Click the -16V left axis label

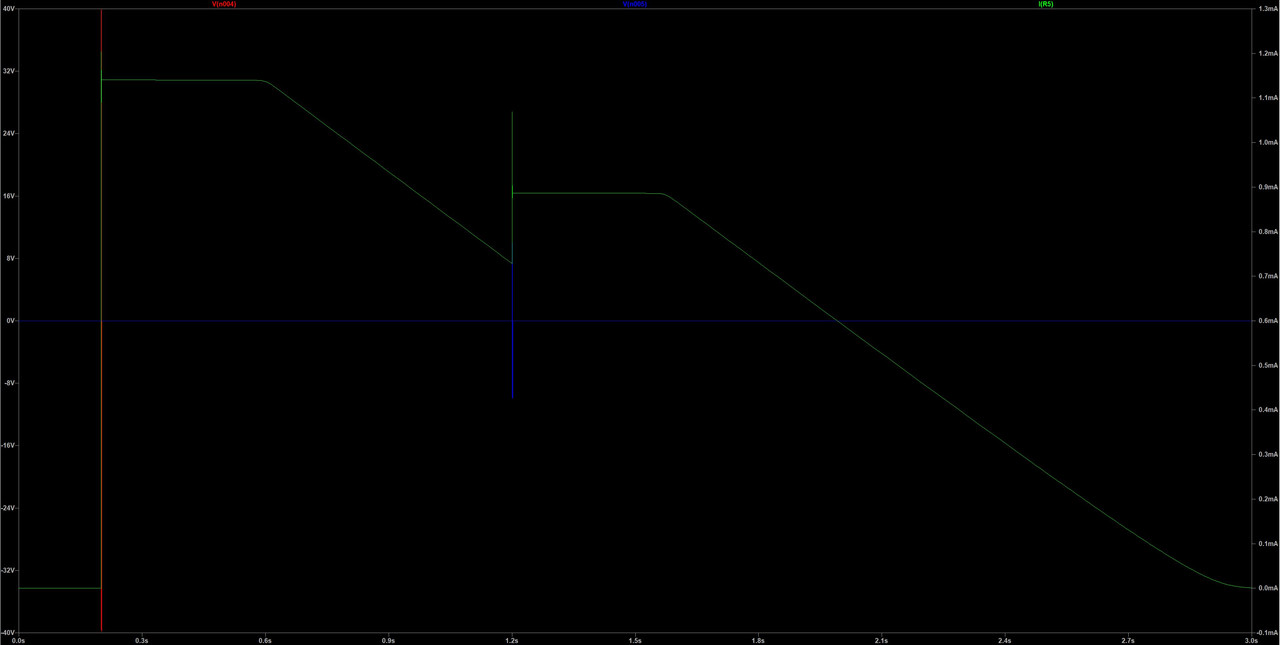(9, 446)
